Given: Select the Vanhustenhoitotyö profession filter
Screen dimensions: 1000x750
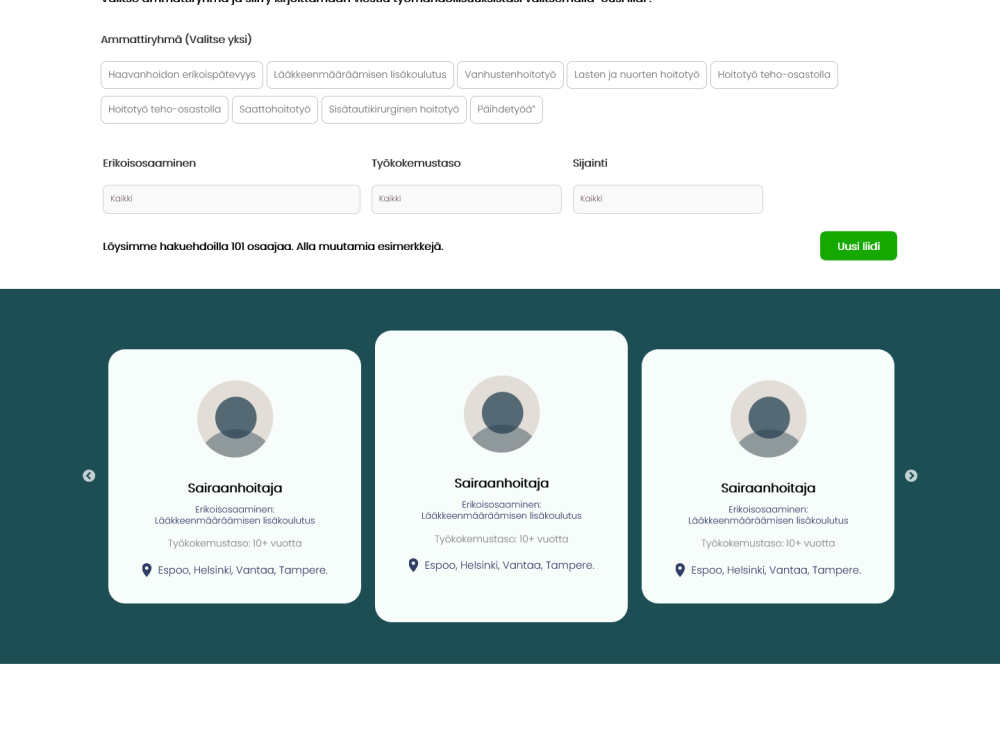Looking at the screenshot, I should coord(510,74).
